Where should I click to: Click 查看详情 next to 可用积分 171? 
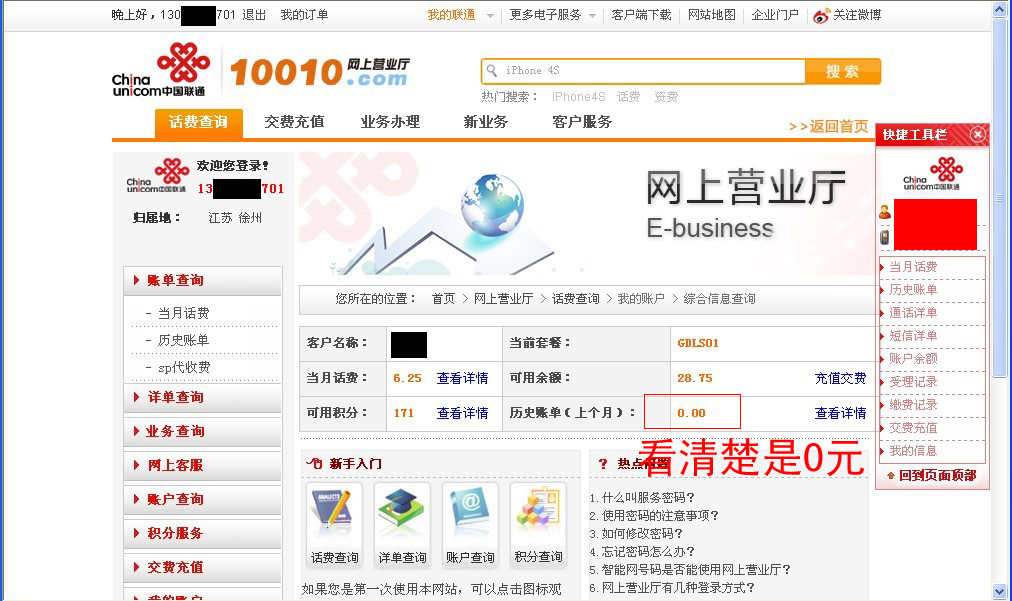[463, 413]
